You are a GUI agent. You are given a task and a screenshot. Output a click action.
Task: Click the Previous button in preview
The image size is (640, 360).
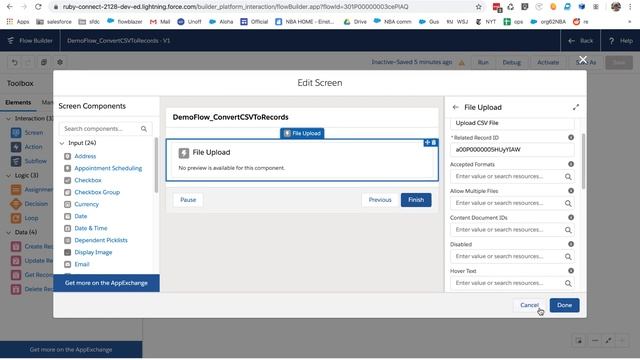coord(380,200)
